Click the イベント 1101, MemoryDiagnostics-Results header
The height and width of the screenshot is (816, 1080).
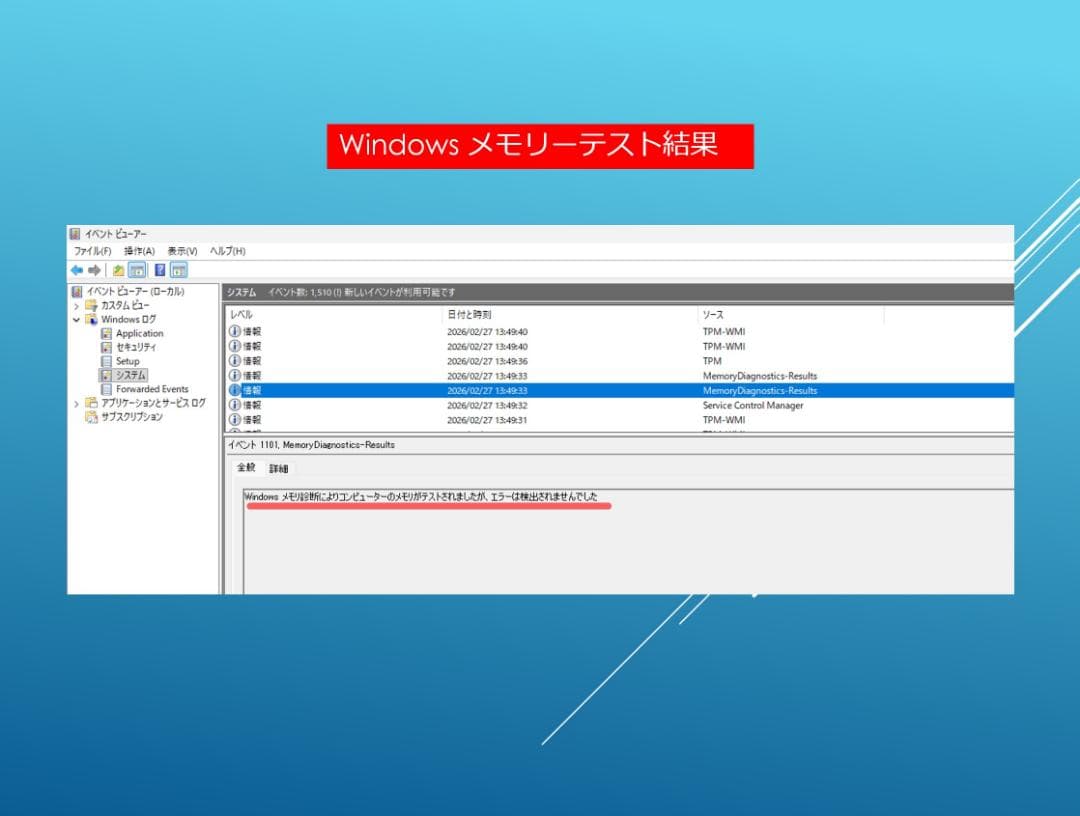pos(311,445)
